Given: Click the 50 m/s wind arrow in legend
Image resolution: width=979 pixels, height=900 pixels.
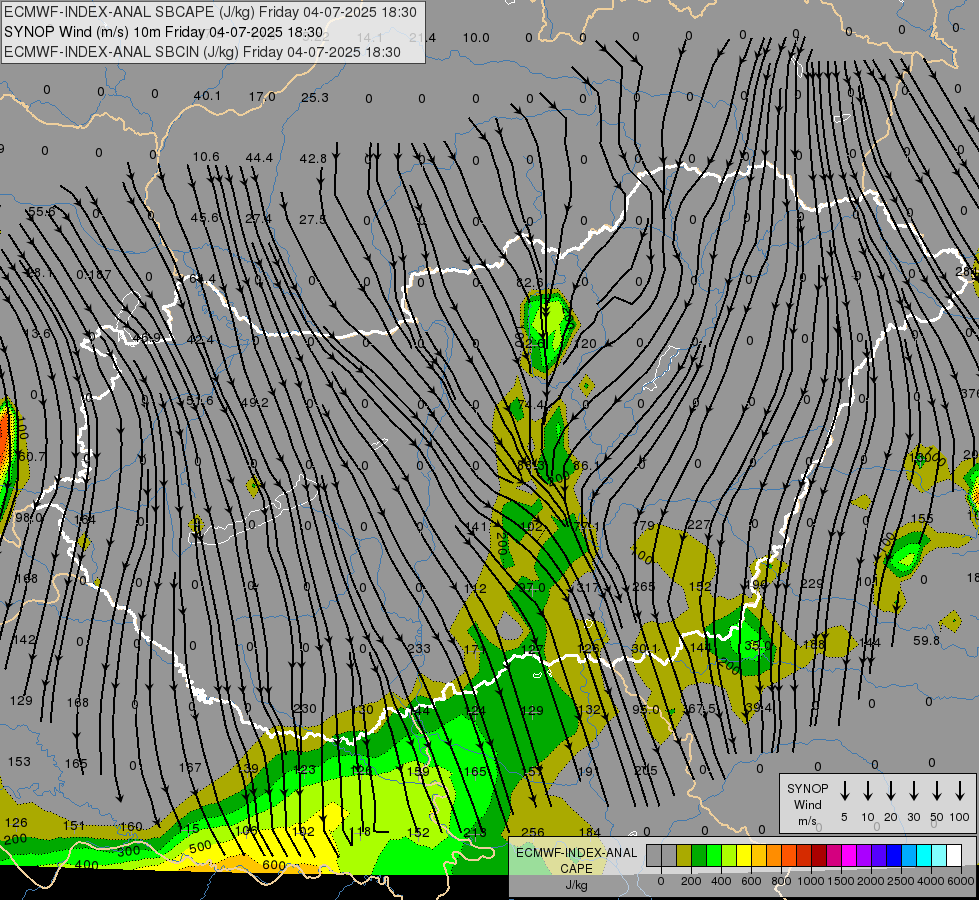Looking at the screenshot, I should point(937,791).
